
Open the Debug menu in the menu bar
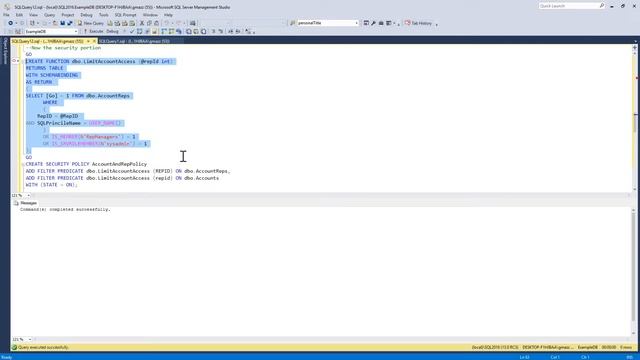click(86, 15)
